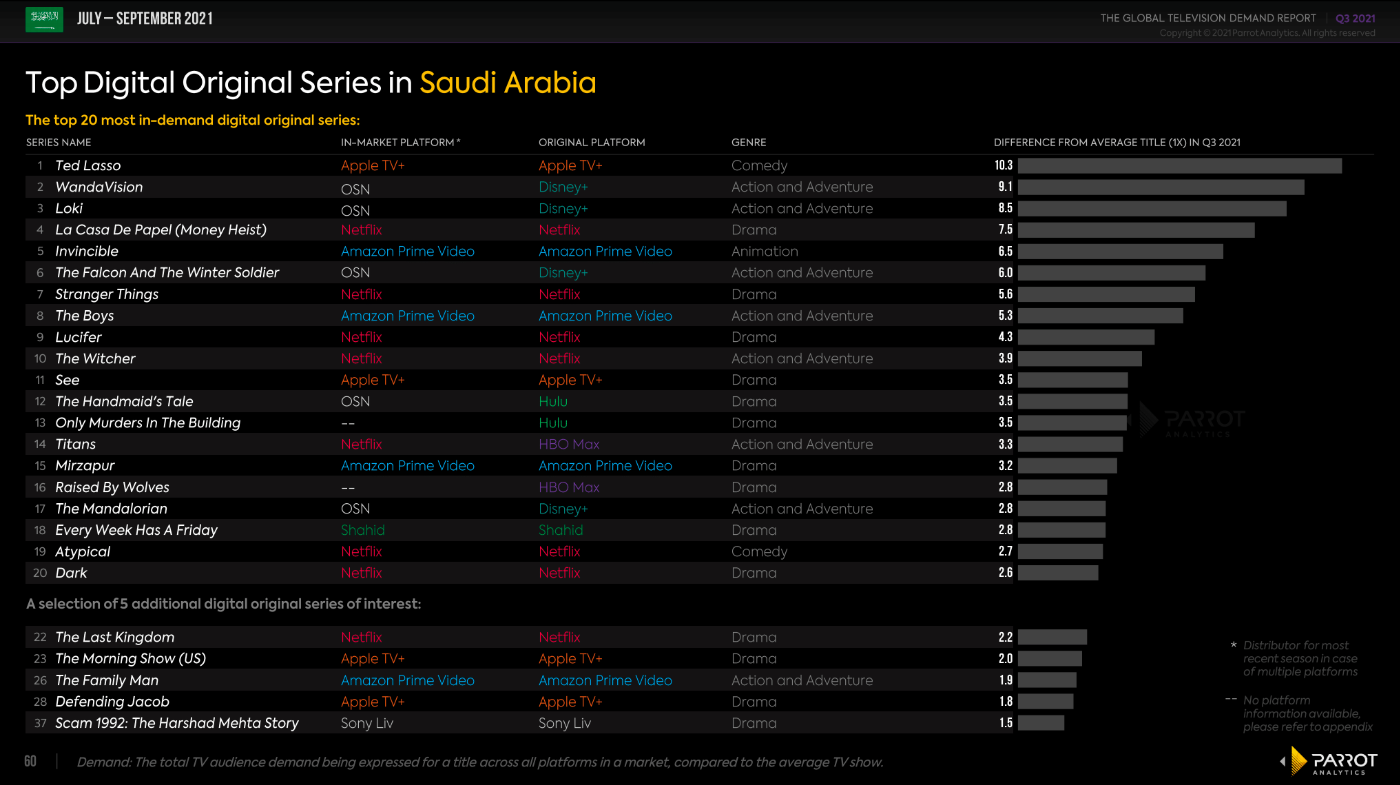
Task: Click Comedy genre for Ted Lasso
Action: (x=759, y=166)
